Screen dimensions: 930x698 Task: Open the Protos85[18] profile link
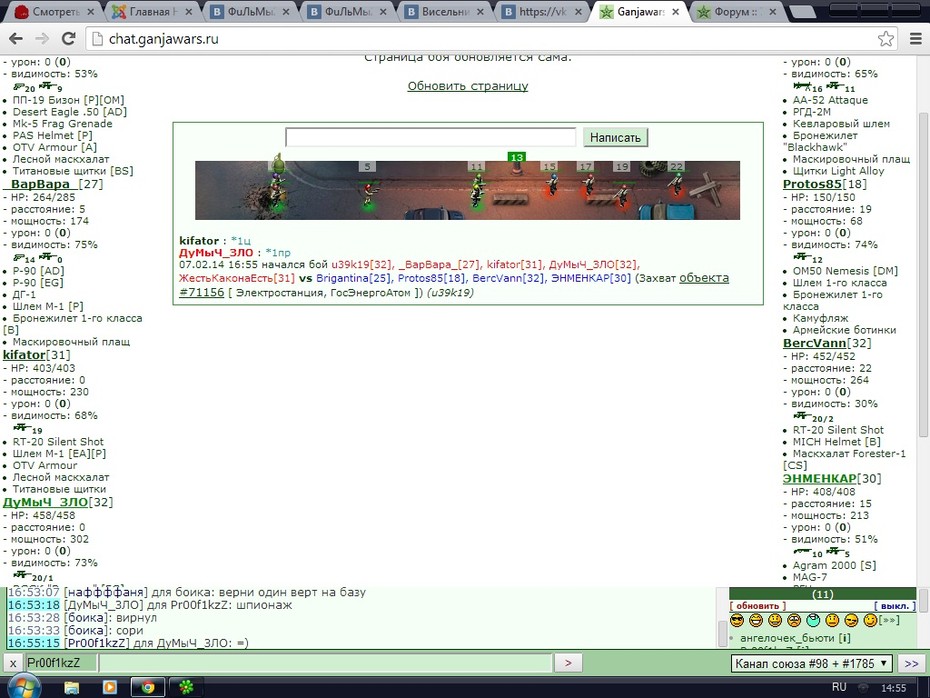coord(824,184)
